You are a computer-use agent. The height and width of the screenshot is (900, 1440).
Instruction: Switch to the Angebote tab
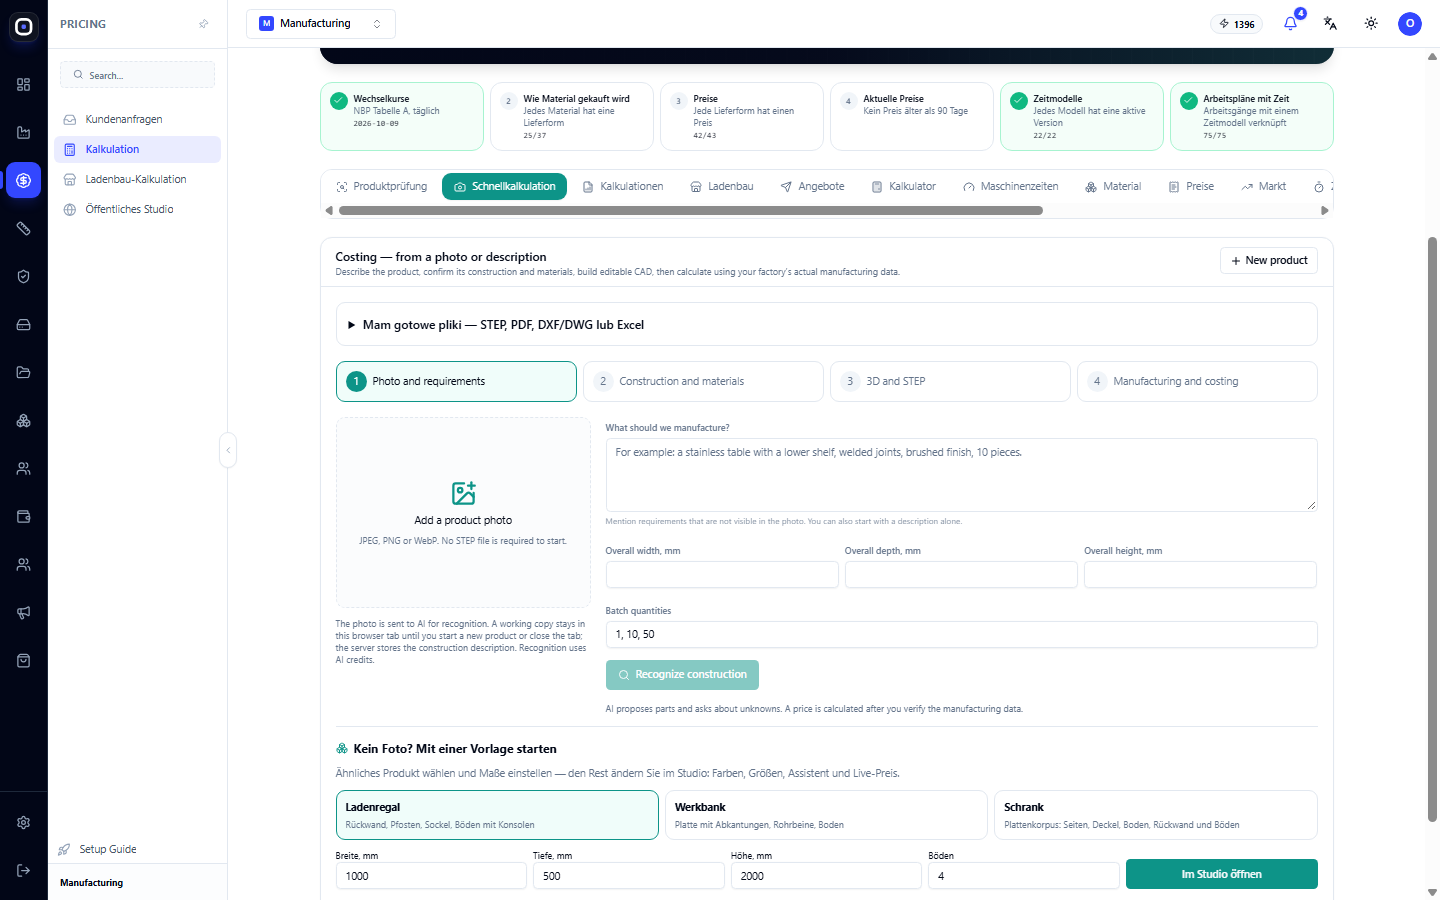click(812, 187)
